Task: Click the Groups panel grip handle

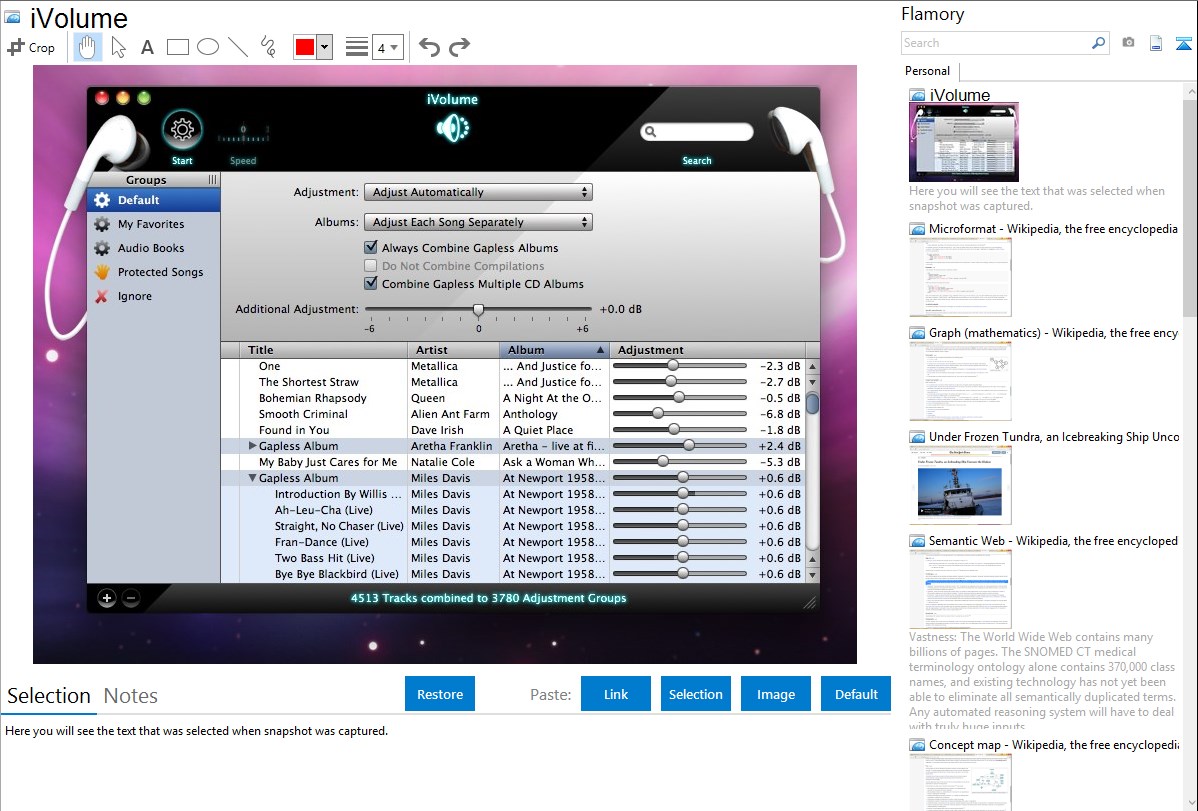Action: pos(212,180)
